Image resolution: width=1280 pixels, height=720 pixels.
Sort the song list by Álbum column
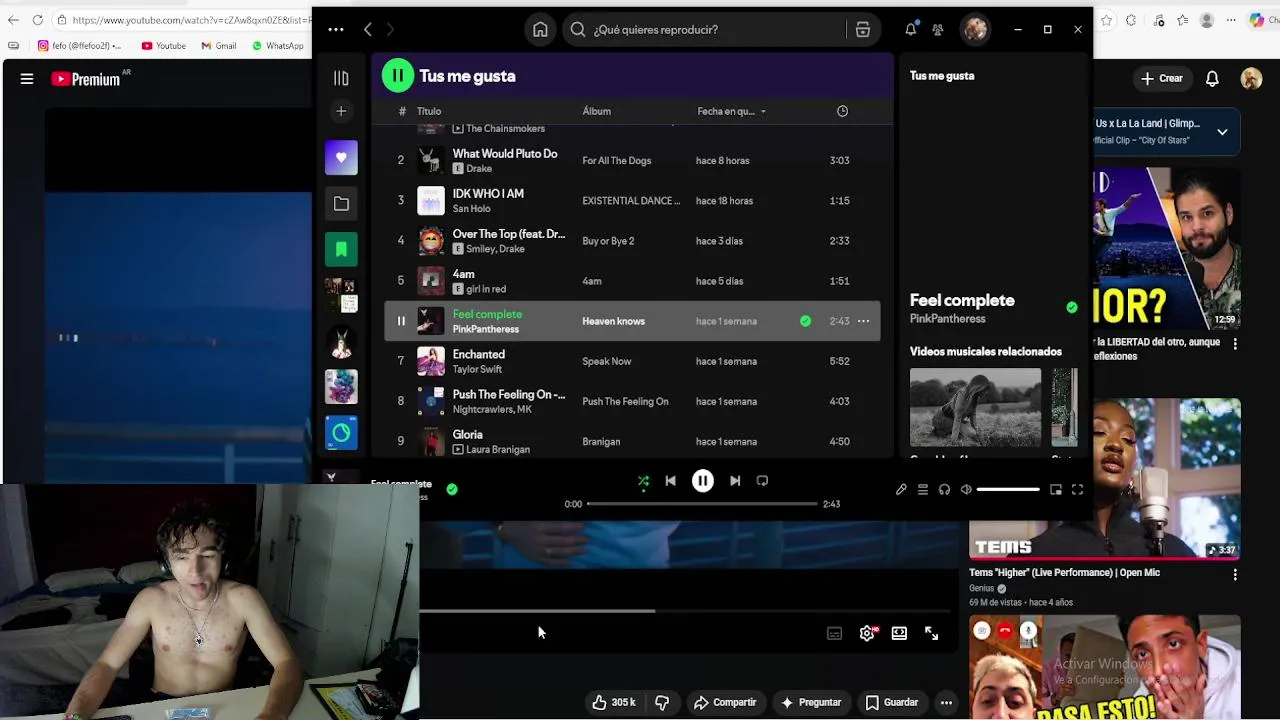[597, 111]
